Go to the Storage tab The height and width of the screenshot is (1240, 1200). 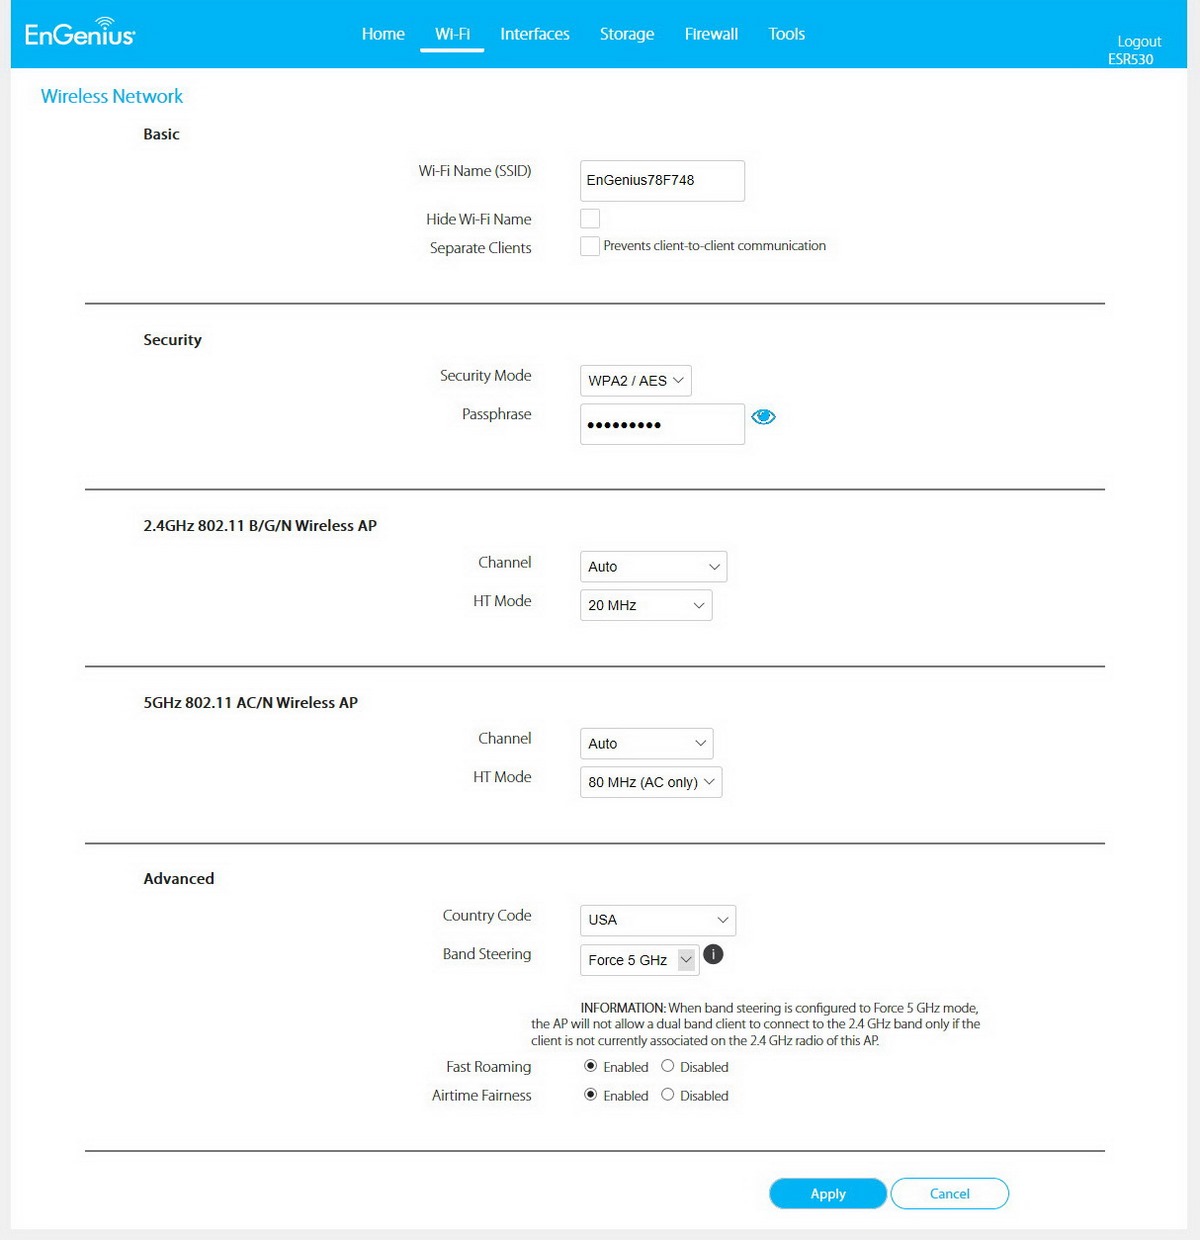(x=627, y=34)
